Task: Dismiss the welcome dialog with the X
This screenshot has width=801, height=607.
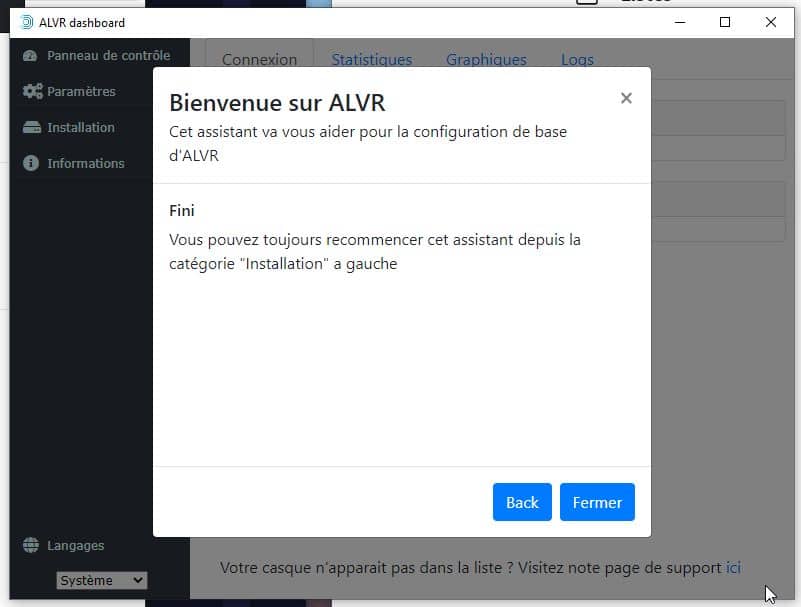Action: click(x=626, y=98)
